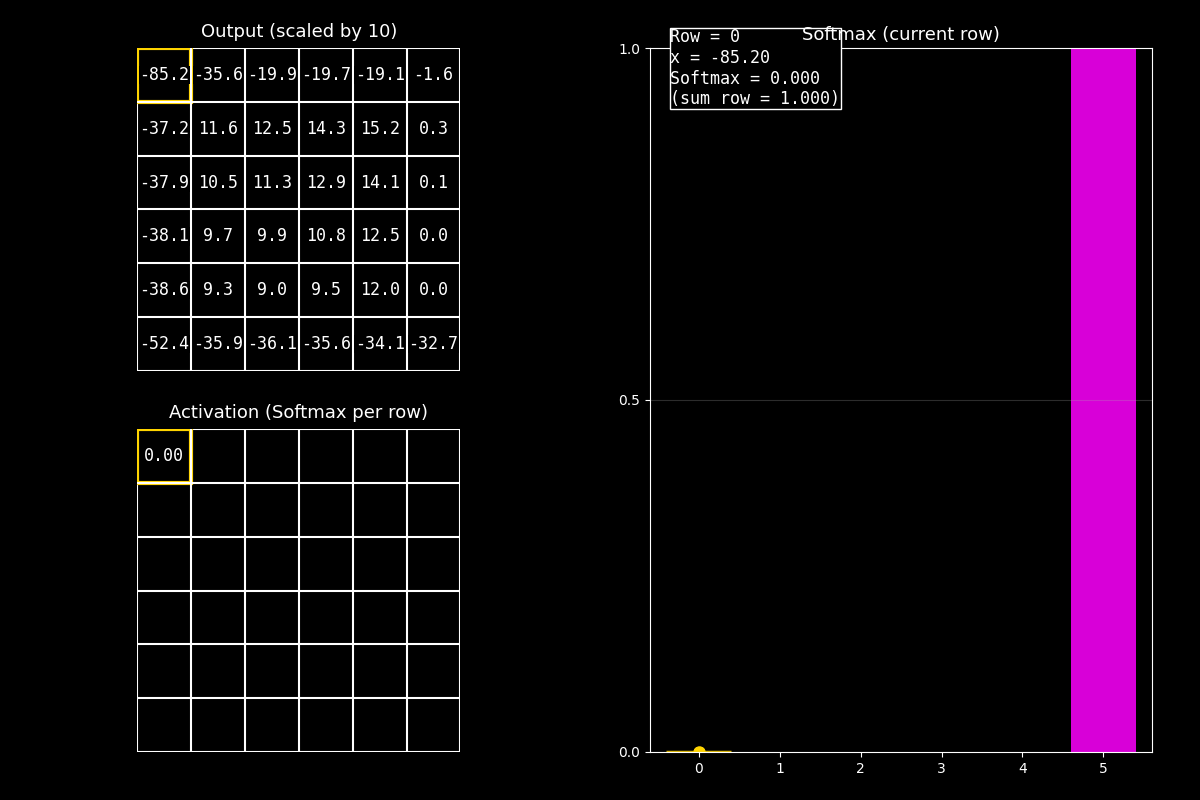This screenshot has width=1200, height=800.
Task: Click the output cell showing -32.7
Action: click(x=433, y=344)
